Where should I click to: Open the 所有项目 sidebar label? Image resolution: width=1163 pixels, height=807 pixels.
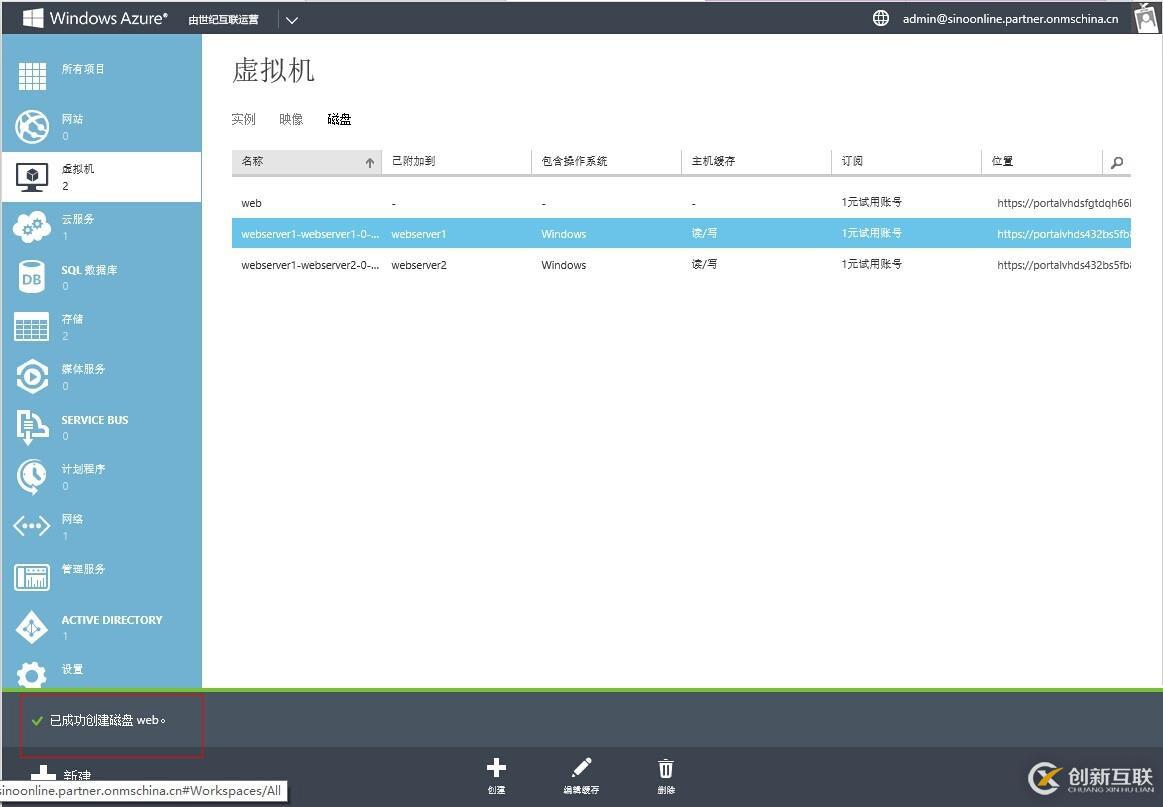click(83, 69)
